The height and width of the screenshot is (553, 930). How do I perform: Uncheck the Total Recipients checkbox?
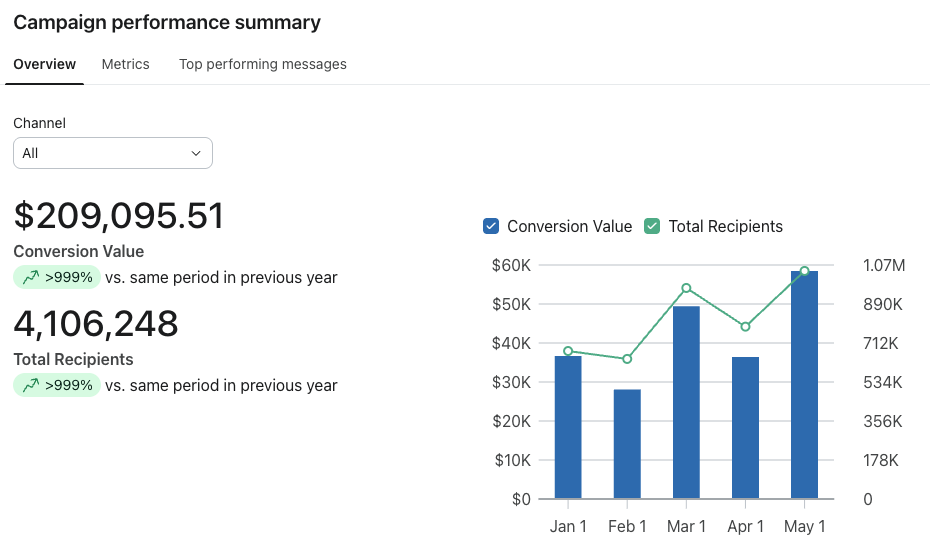[652, 226]
